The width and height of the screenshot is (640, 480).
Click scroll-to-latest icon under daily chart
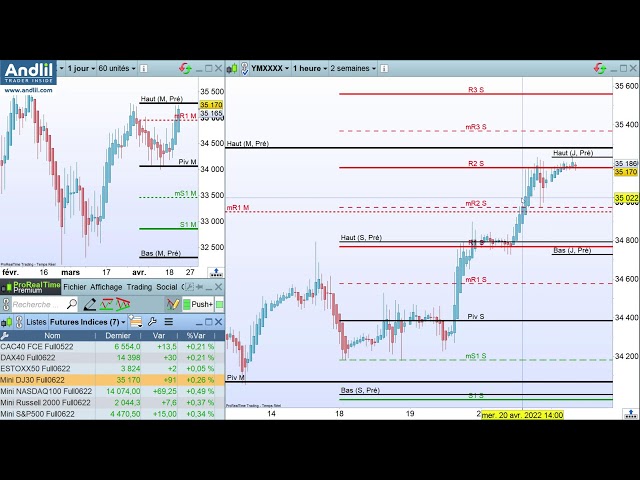click(x=216, y=272)
